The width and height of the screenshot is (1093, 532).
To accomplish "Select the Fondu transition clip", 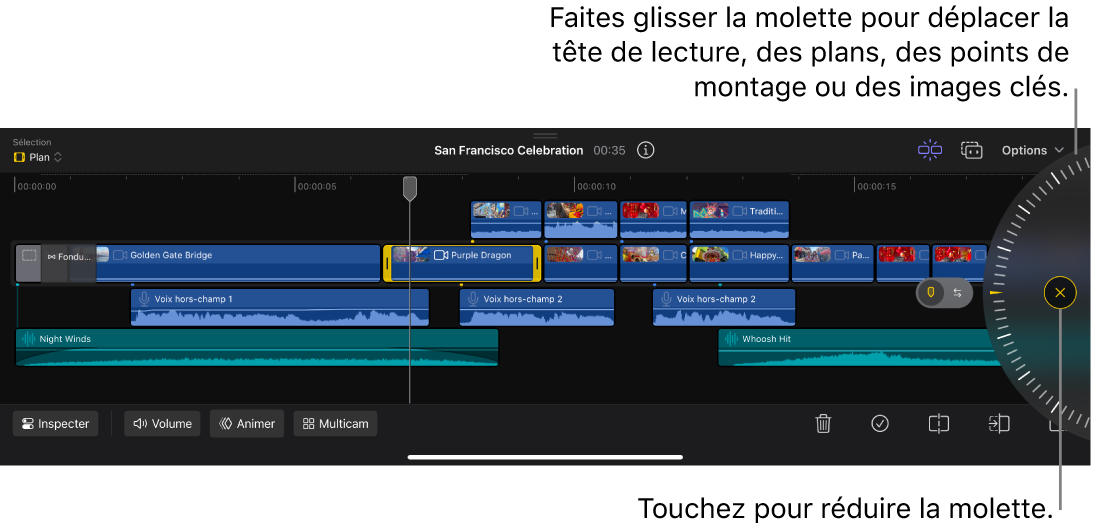I will coord(68,263).
